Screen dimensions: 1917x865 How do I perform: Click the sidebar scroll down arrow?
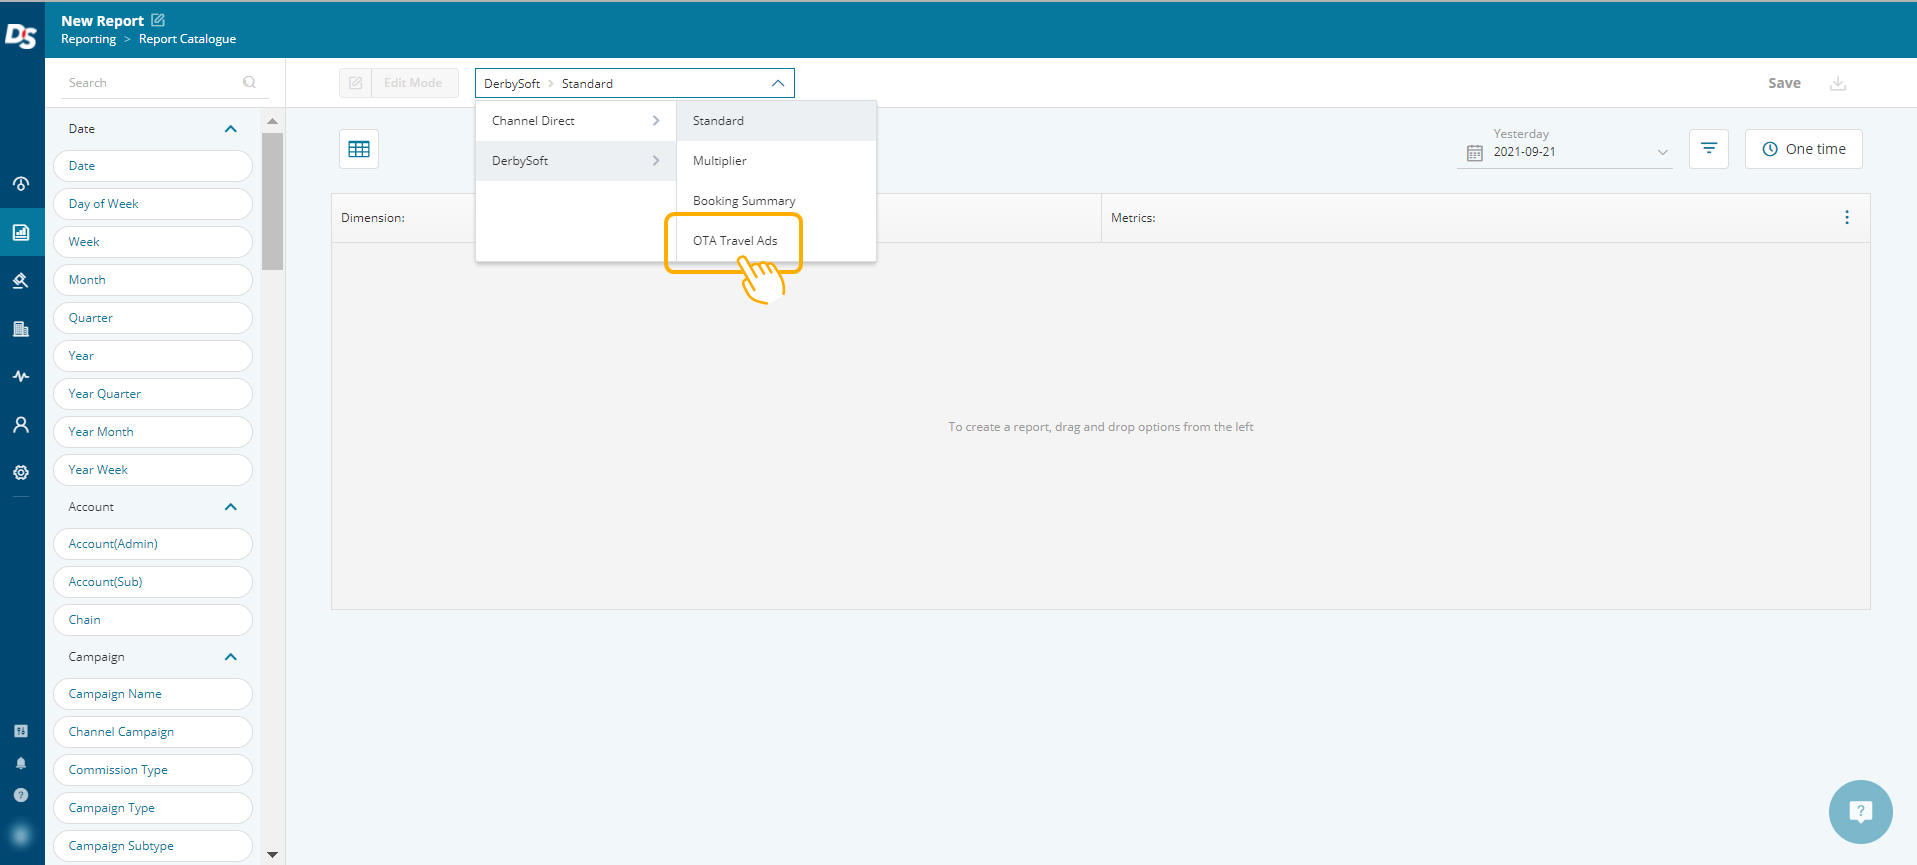(x=272, y=855)
